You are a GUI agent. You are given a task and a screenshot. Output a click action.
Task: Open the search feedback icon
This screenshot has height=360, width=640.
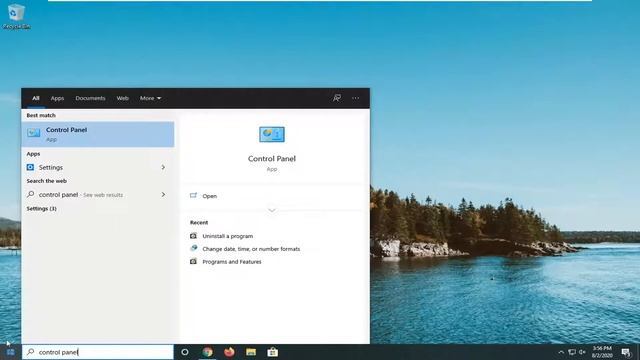(x=337, y=98)
